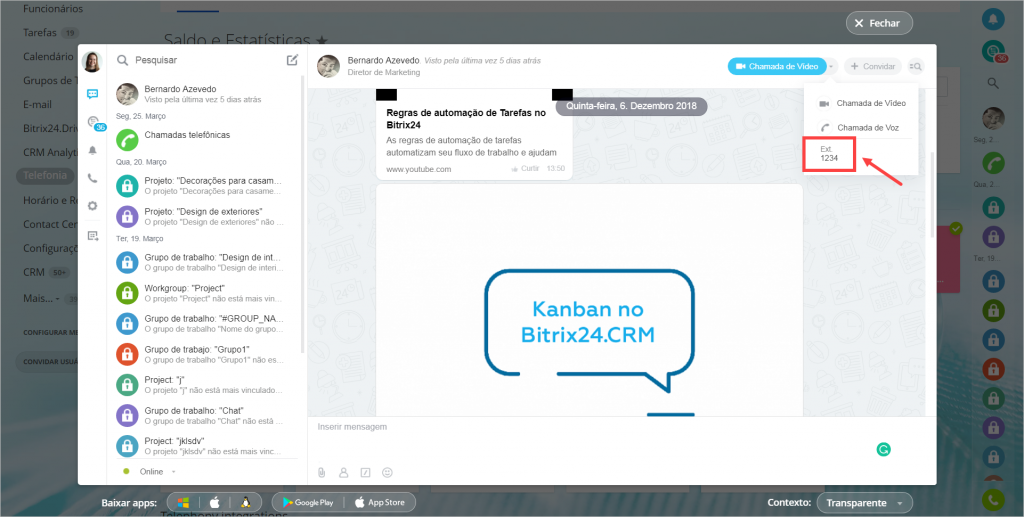Open the notifications counter icon showing 36
Image resolution: width=1024 pixels, height=517 pixels.
(x=95, y=123)
